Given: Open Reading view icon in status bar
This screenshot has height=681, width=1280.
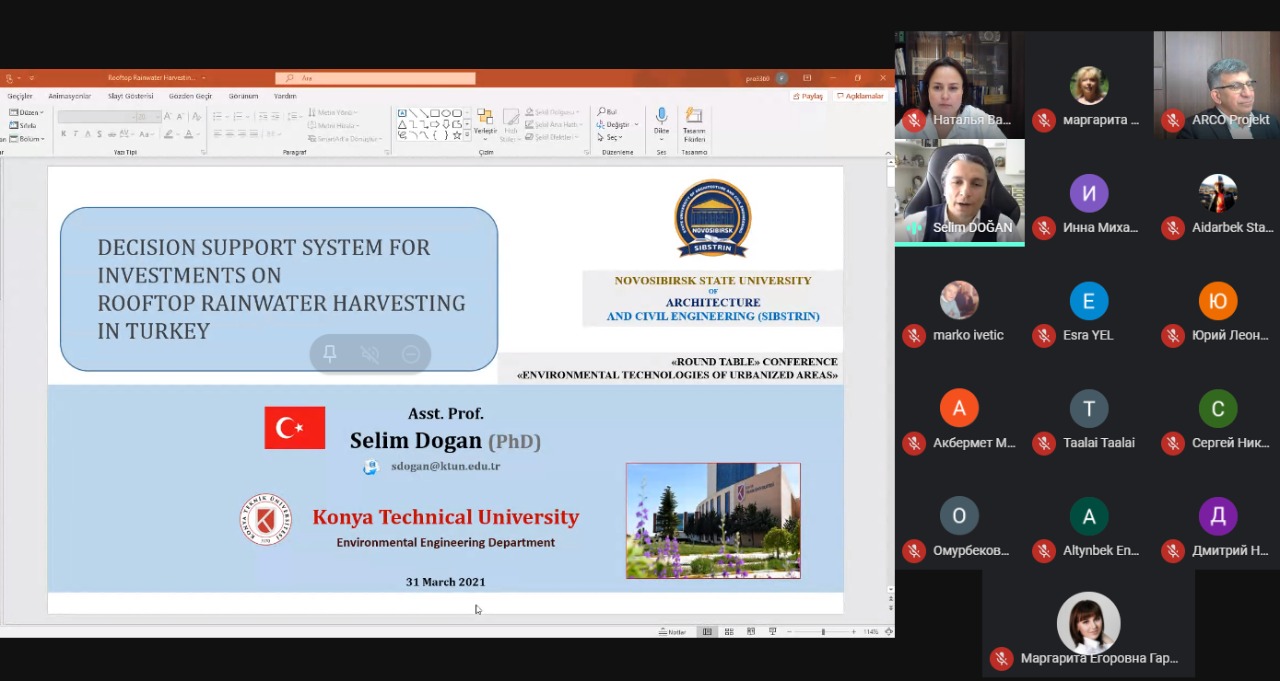Looking at the screenshot, I should tap(750, 632).
